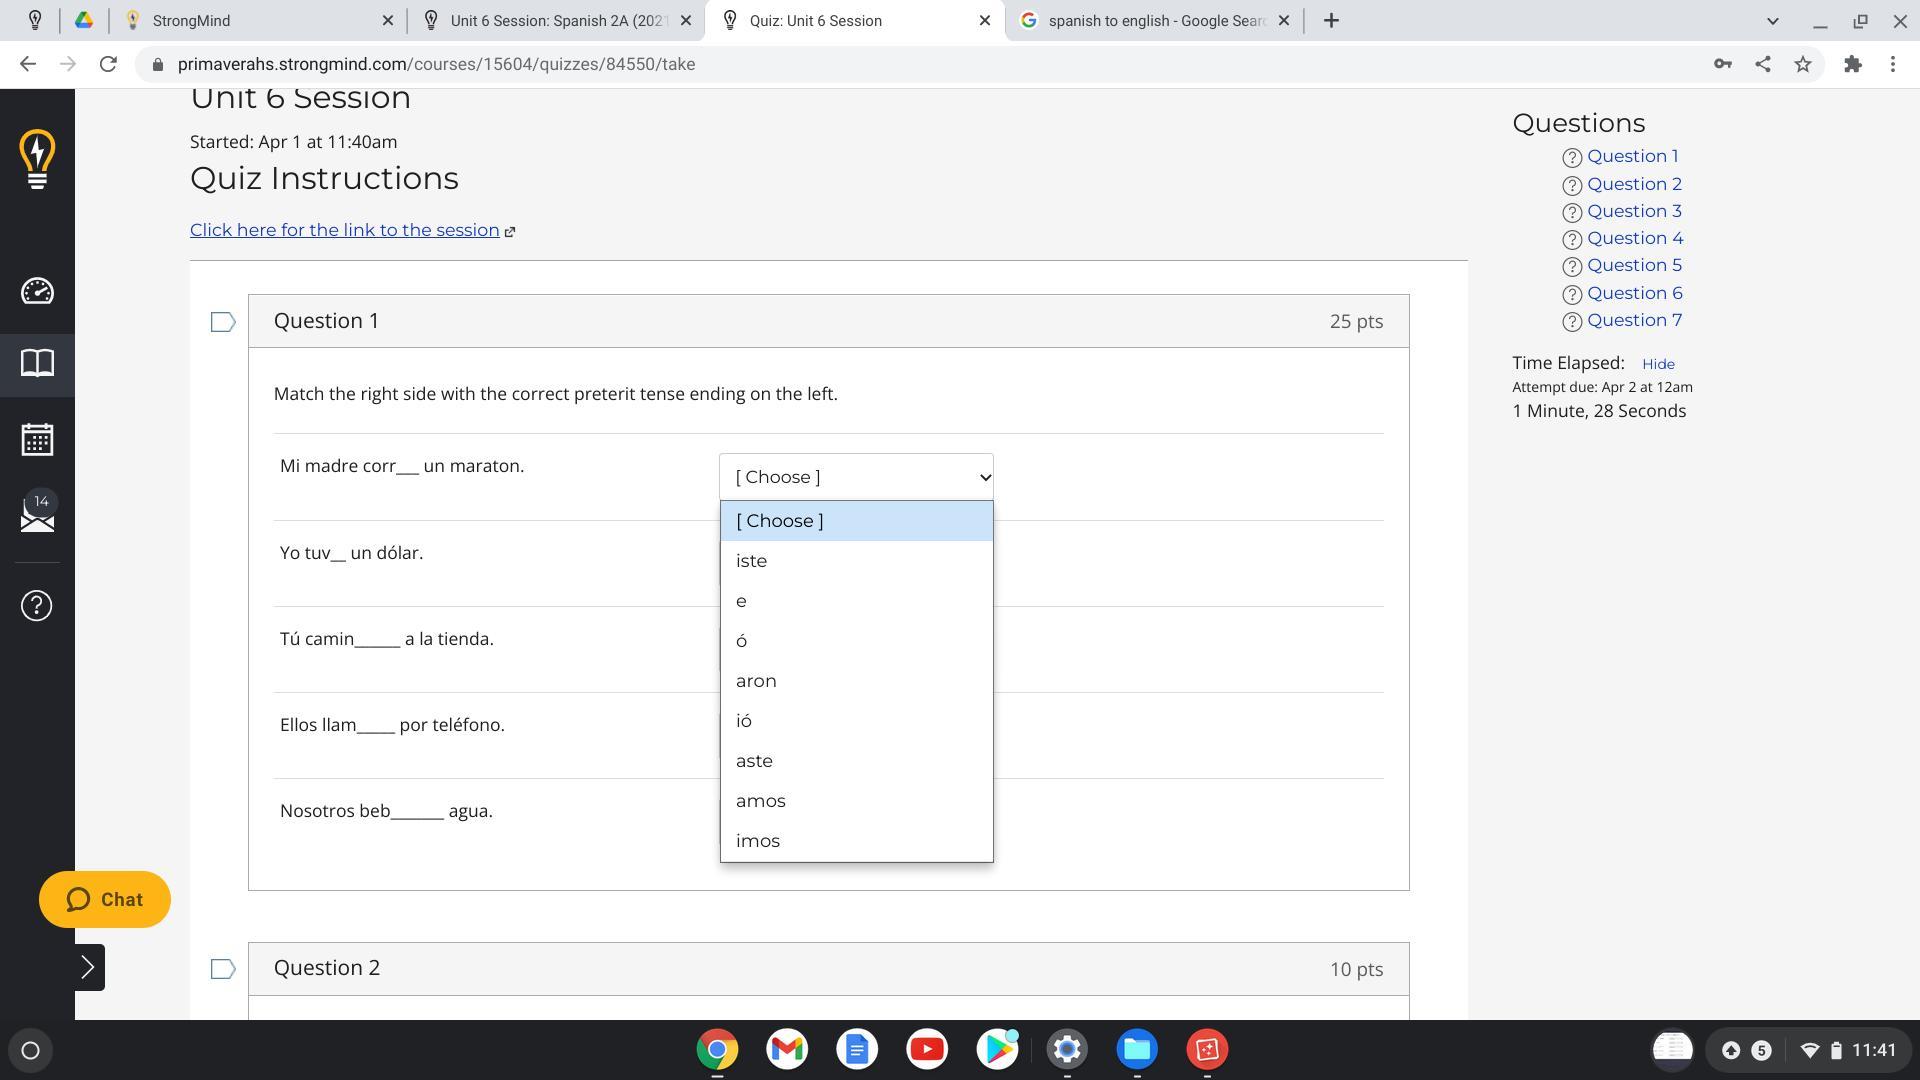Click the StrongMind lightbulb logo
Viewport: 1920px width, 1080px height.
[37, 158]
